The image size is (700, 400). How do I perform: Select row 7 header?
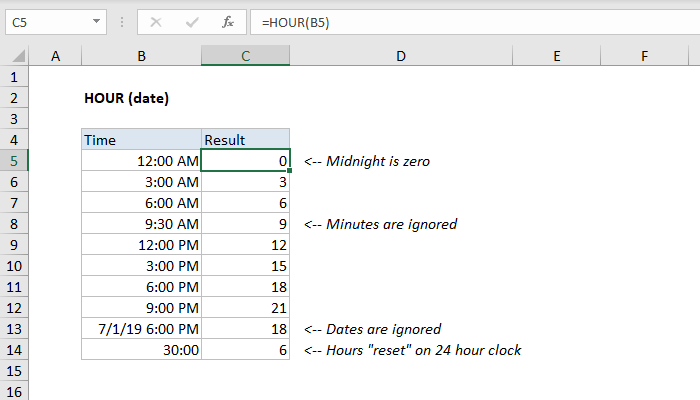click(14, 203)
